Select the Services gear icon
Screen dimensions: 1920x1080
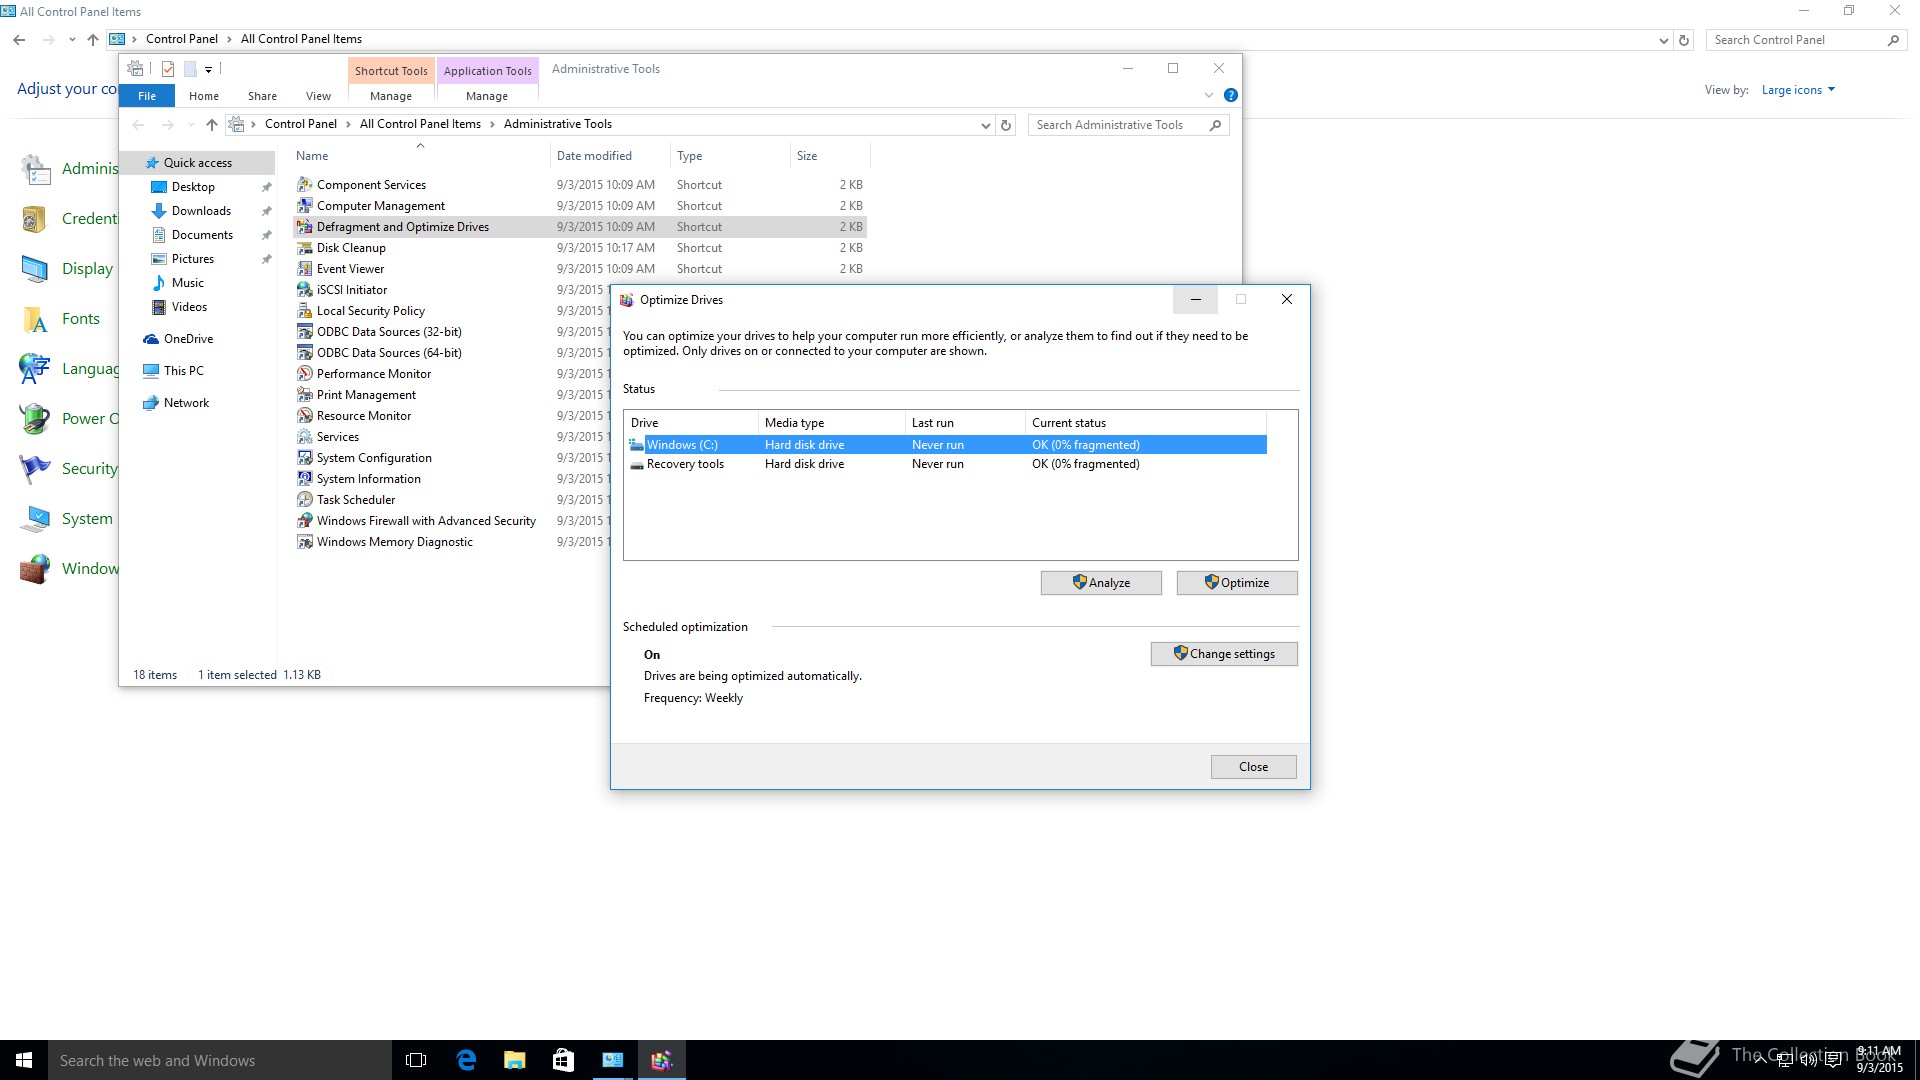[x=305, y=437]
